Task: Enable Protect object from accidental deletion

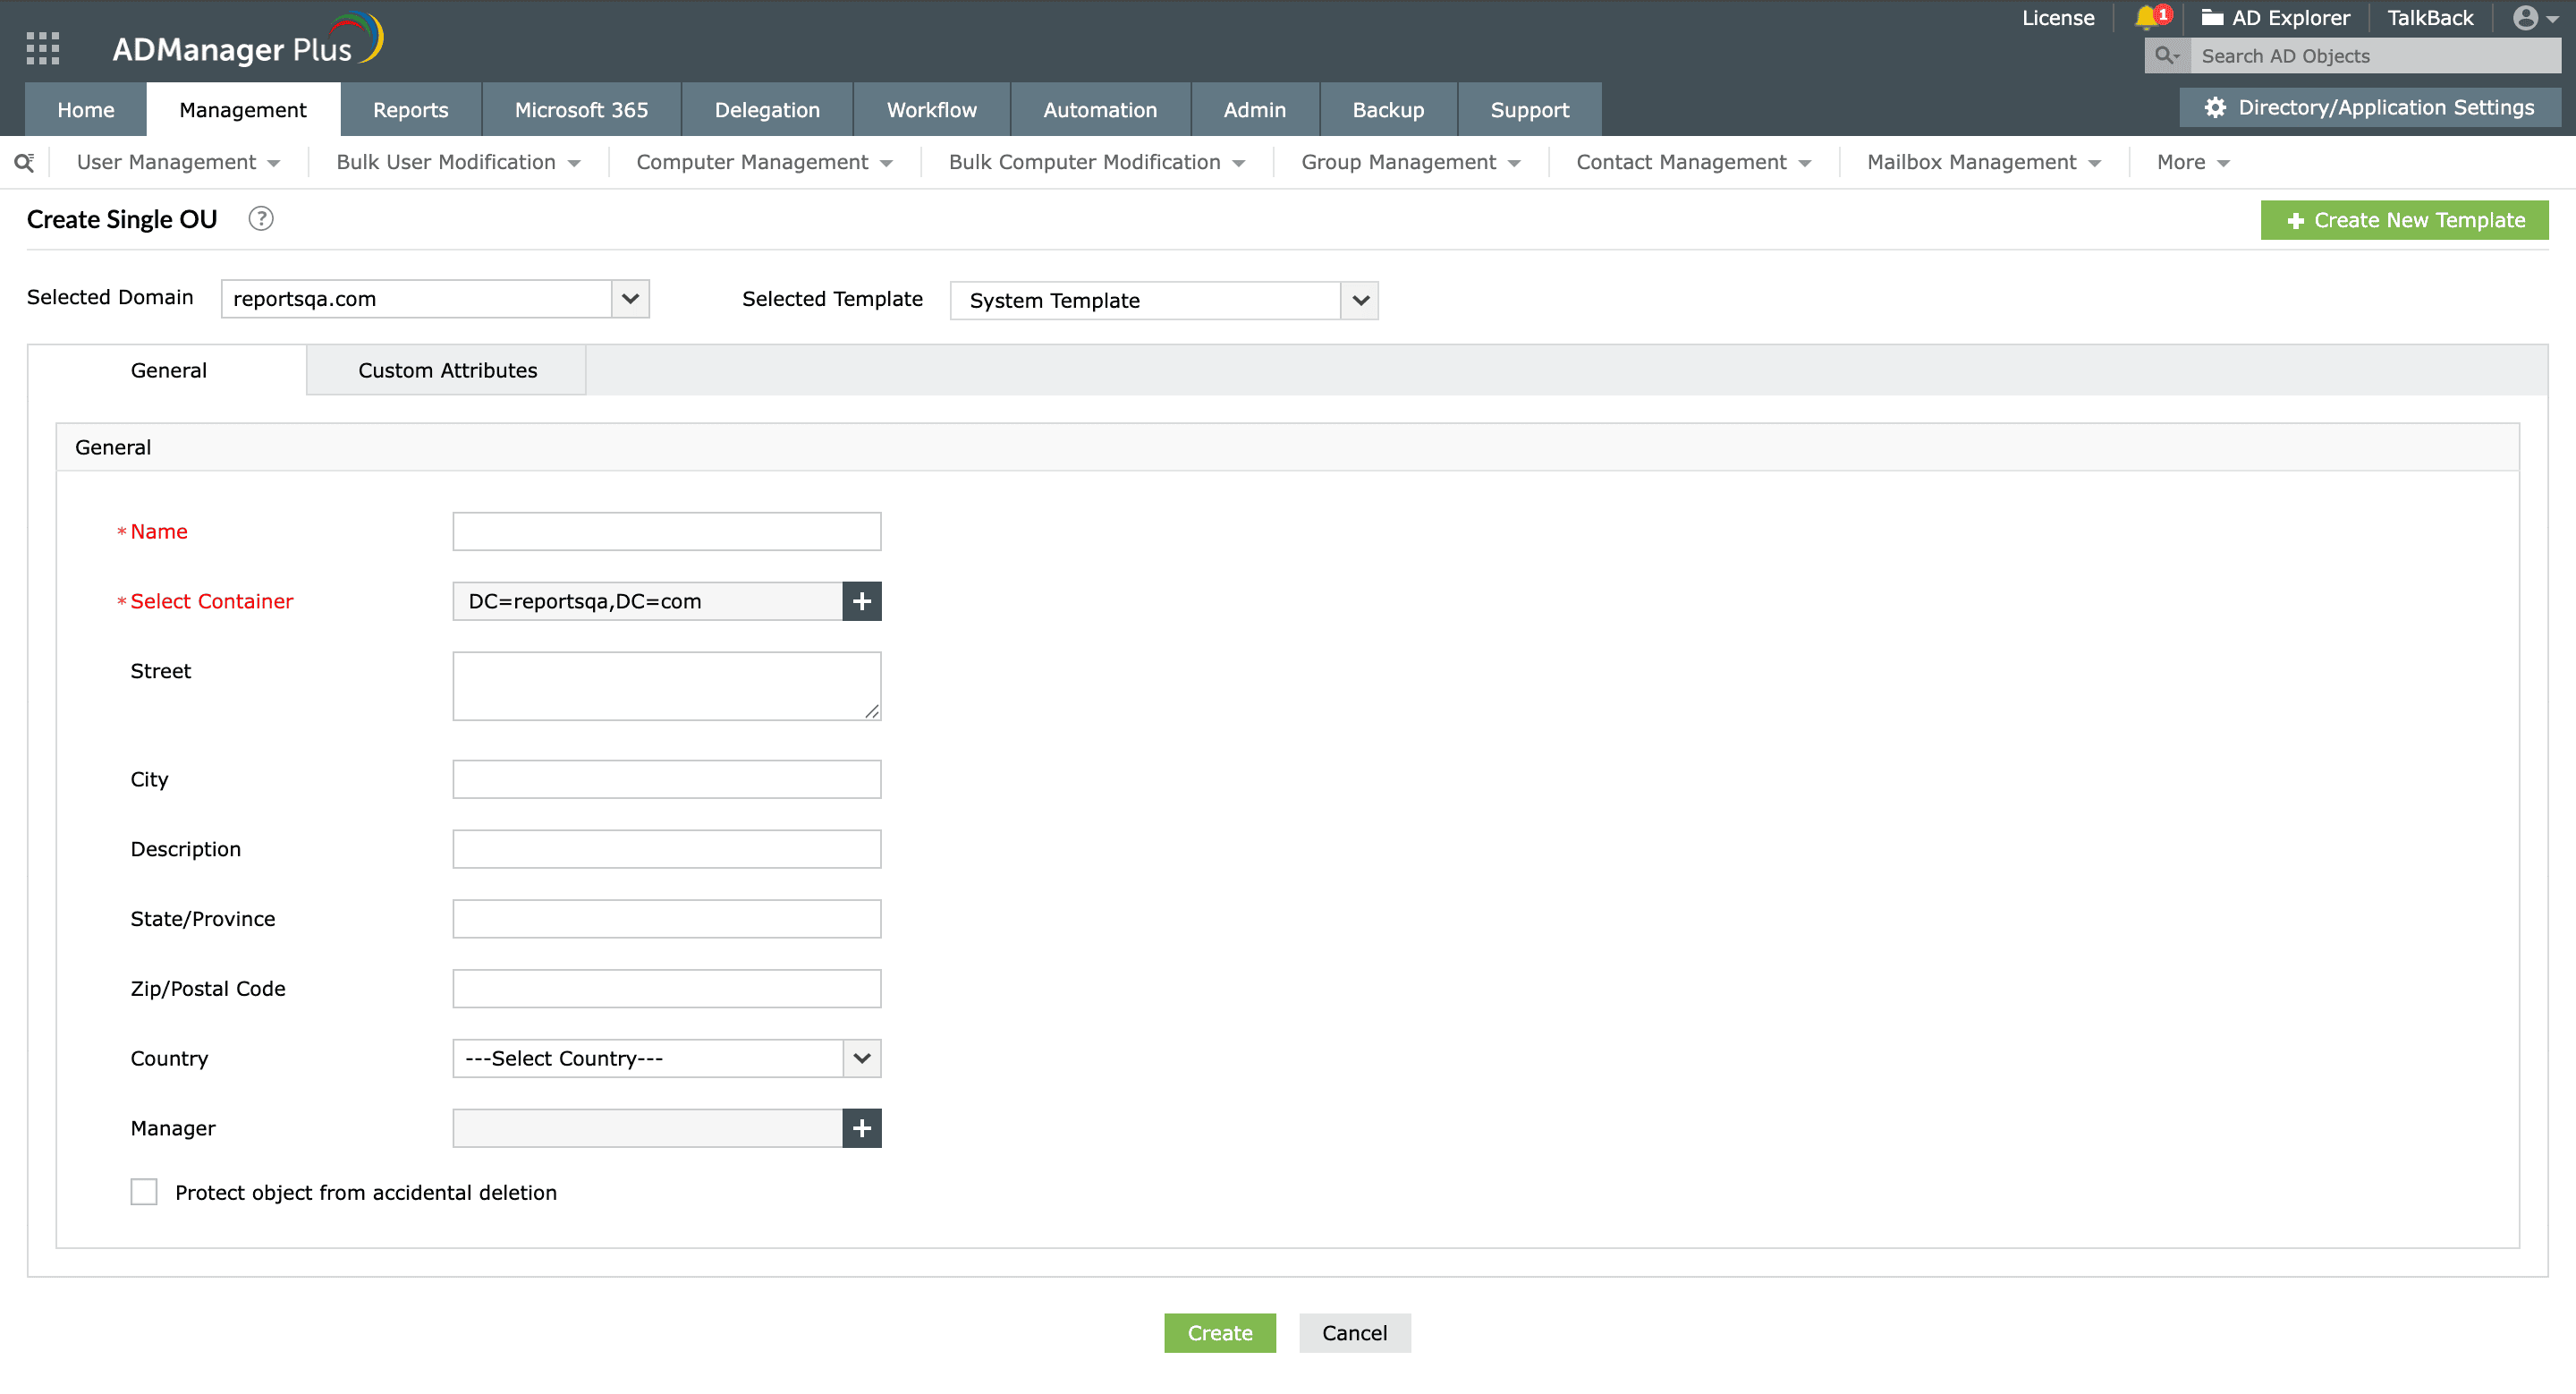Action: click(x=144, y=1192)
